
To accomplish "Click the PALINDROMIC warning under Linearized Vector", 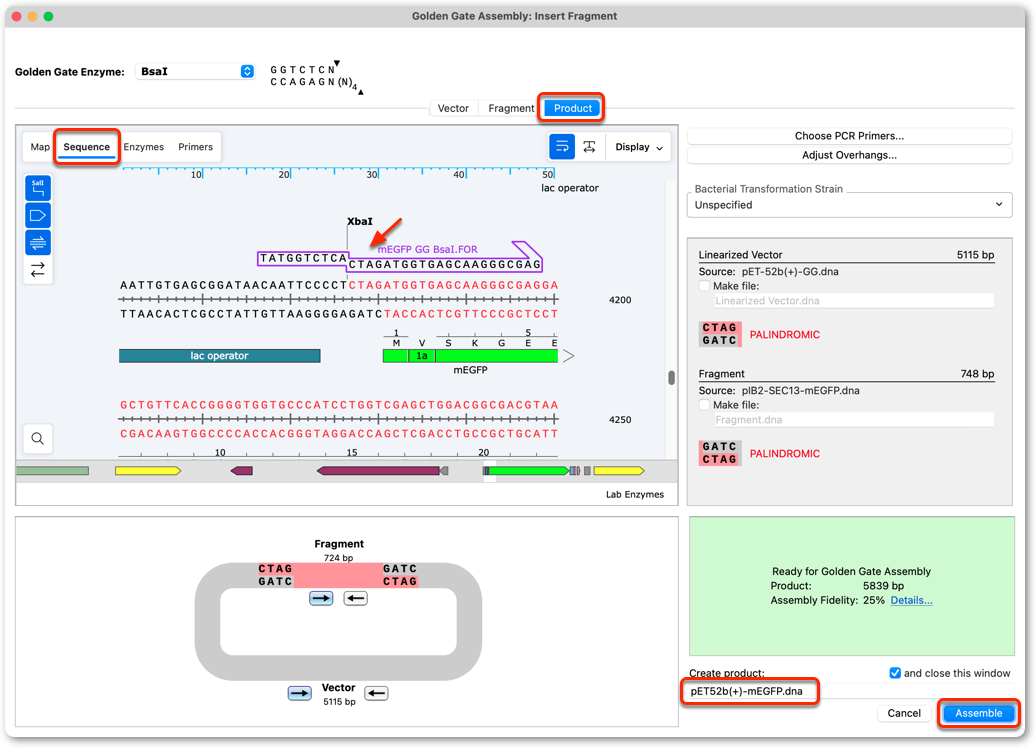I will pos(784,334).
